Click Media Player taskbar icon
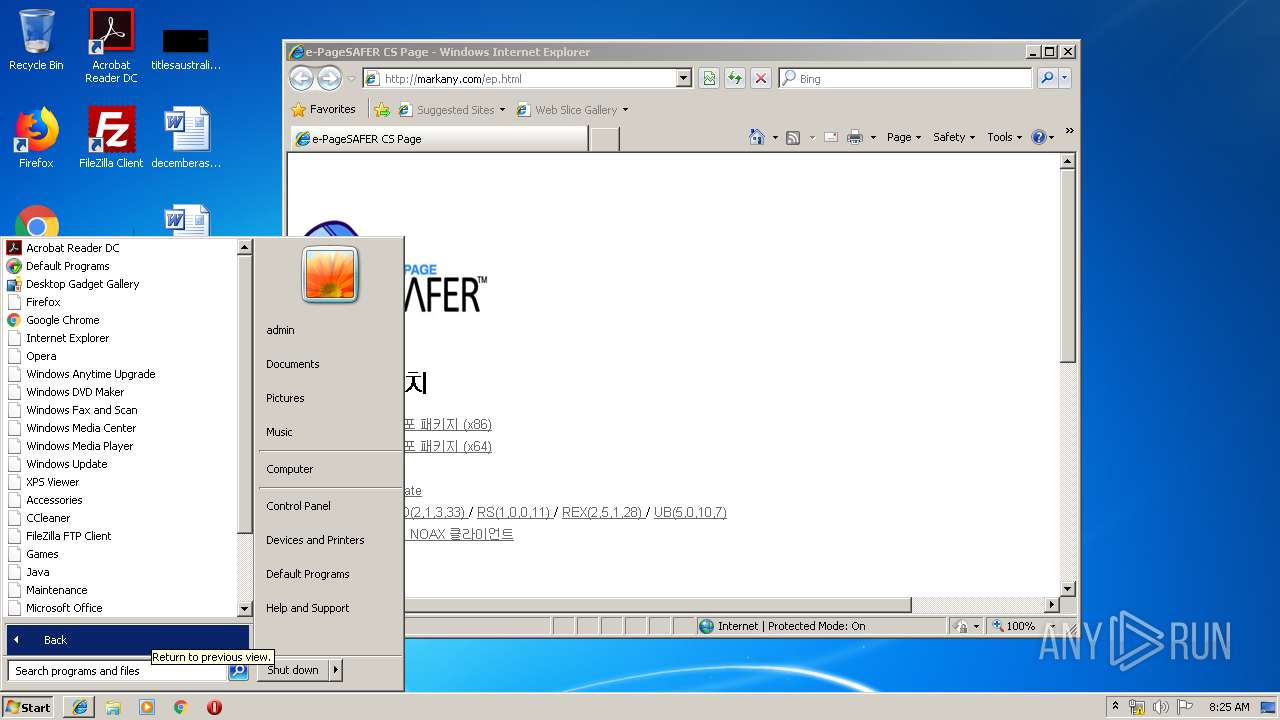1280x720 pixels. coord(147,707)
